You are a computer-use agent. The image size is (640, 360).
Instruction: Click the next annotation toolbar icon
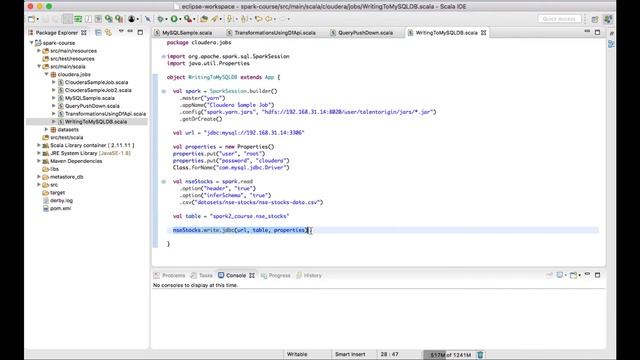click(x=229, y=19)
